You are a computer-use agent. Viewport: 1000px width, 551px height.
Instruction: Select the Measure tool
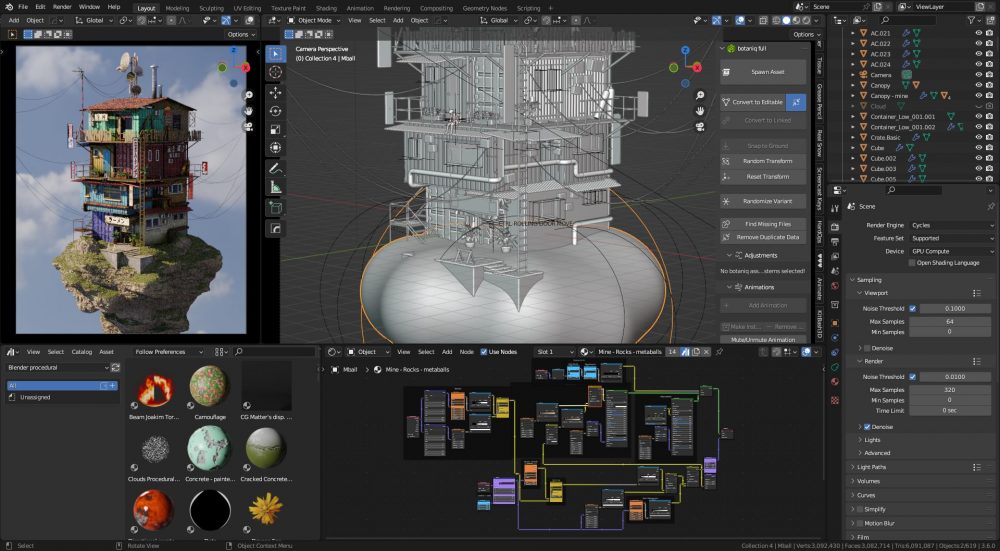tap(276, 187)
